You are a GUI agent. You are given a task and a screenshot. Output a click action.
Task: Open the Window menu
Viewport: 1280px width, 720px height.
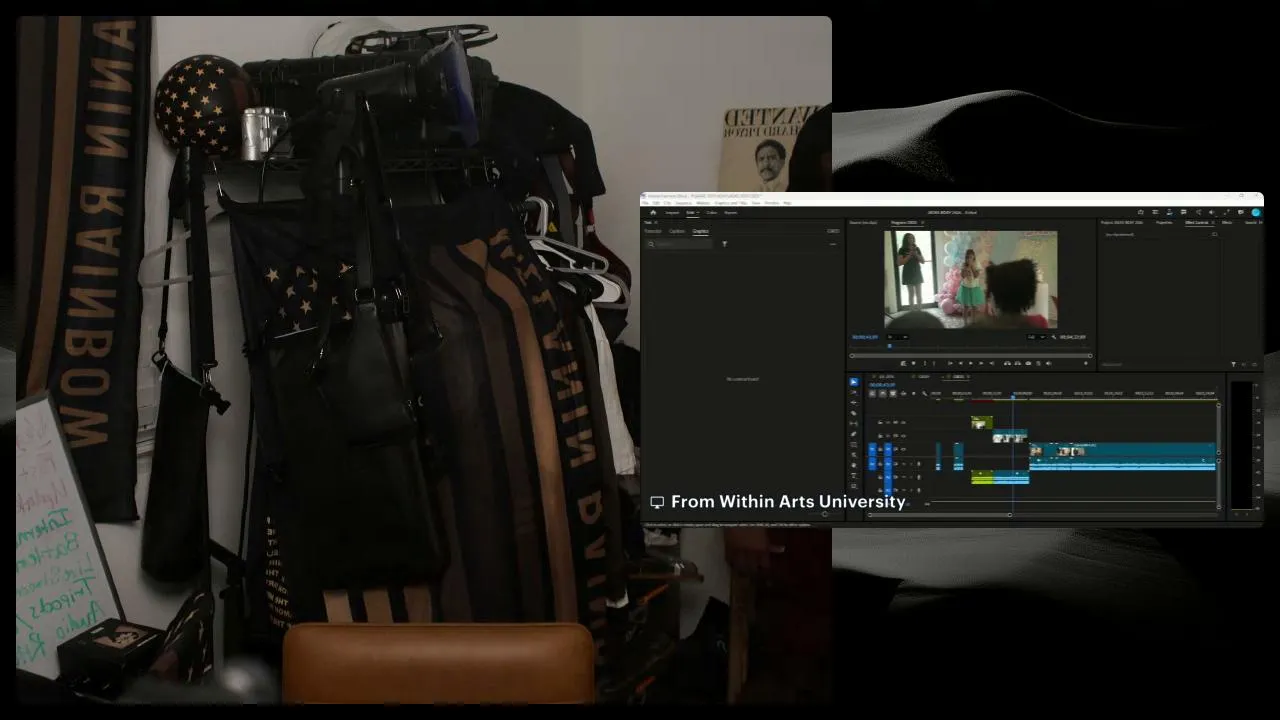point(772,203)
